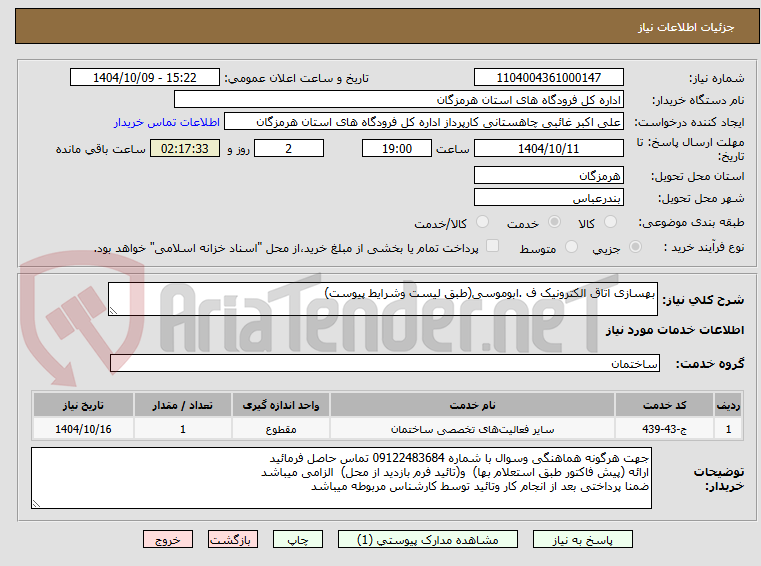Click the اطلاعات خدمات مورد نیاز heading
This screenshot has height=566, width=761.
pyautogui.click(x=675, y=330)
